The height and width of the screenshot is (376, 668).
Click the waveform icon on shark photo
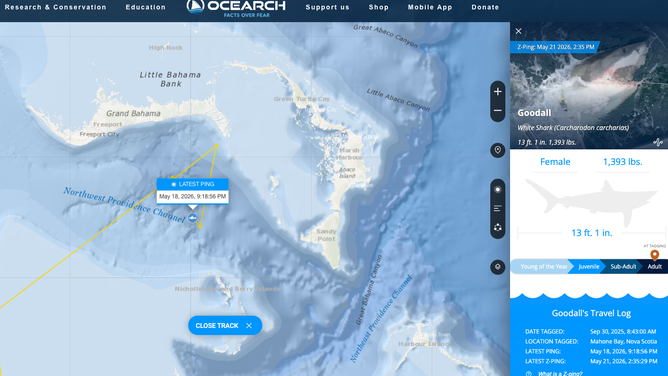(658, 142)
